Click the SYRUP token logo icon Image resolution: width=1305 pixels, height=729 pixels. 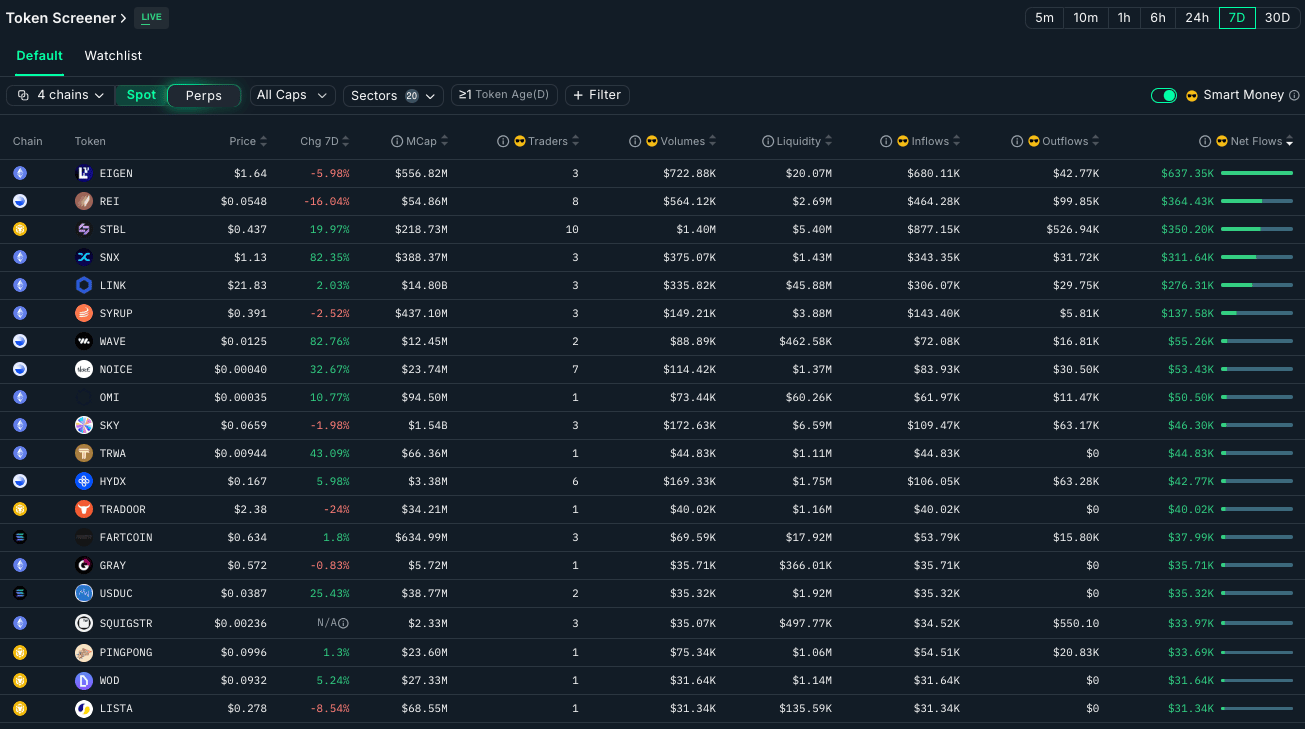point(84,313)
